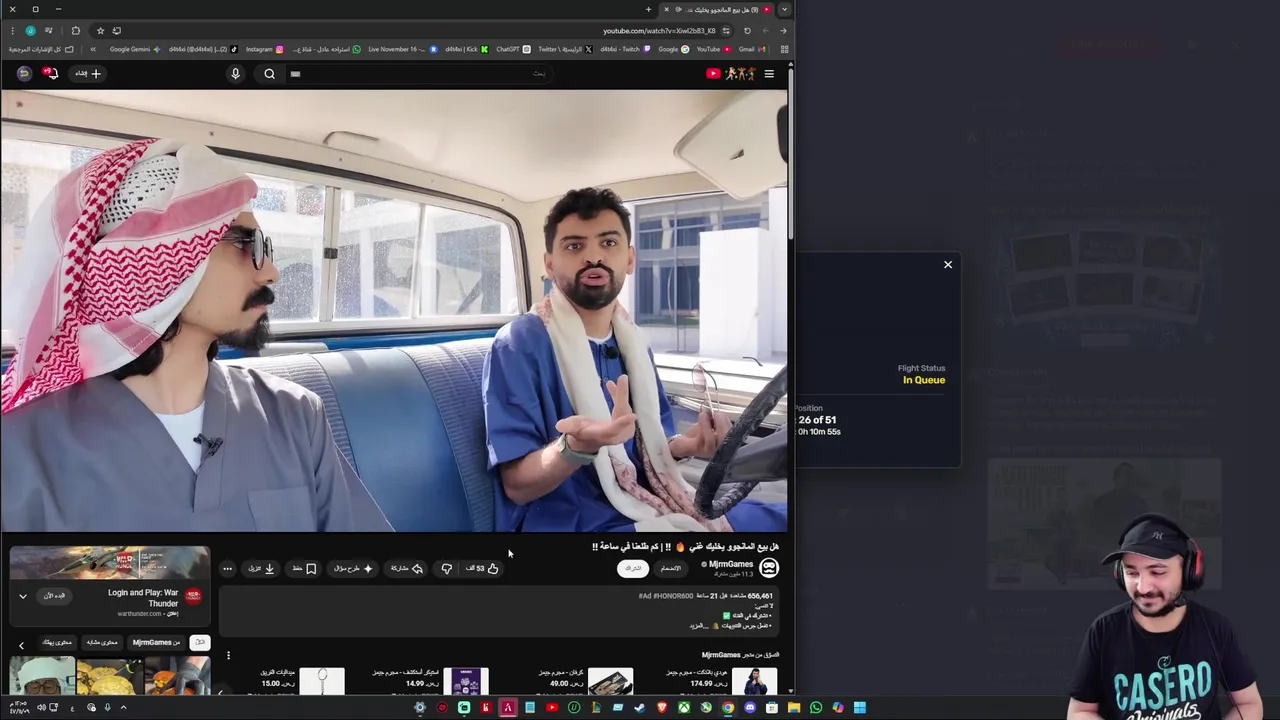Screen dimensions: 1280x720
Task: Click the YouTube voice search microphone
Action: 235,73
